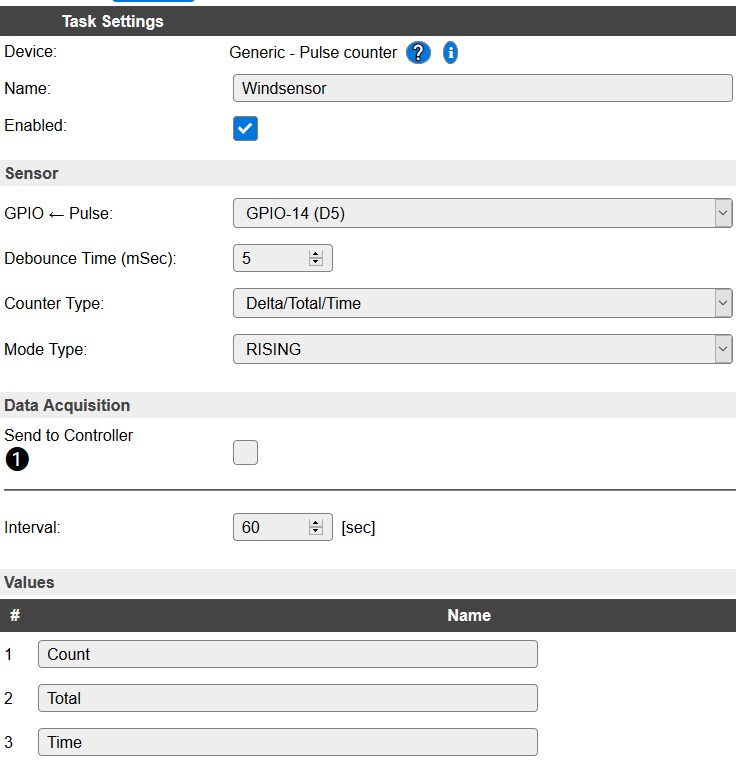Decrease the Interval using the down arrow
736x770 pixels.
tap(316, 531)
